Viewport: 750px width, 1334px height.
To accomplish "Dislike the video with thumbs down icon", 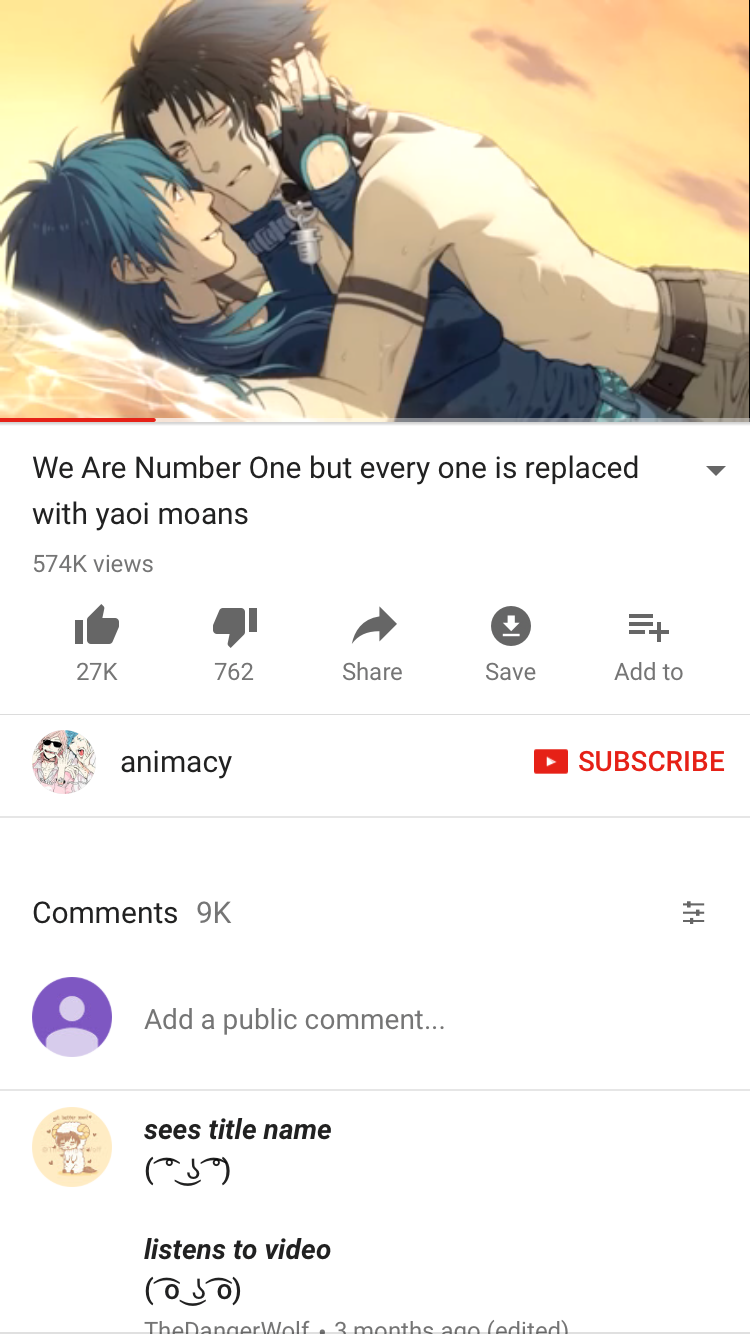I will [x=234, y=627].
